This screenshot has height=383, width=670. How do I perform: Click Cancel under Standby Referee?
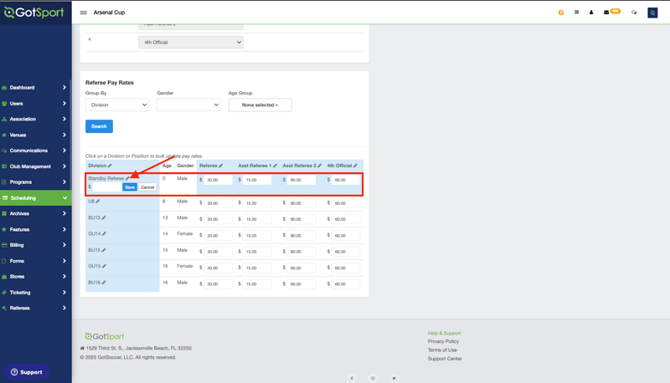pos(147,187)
